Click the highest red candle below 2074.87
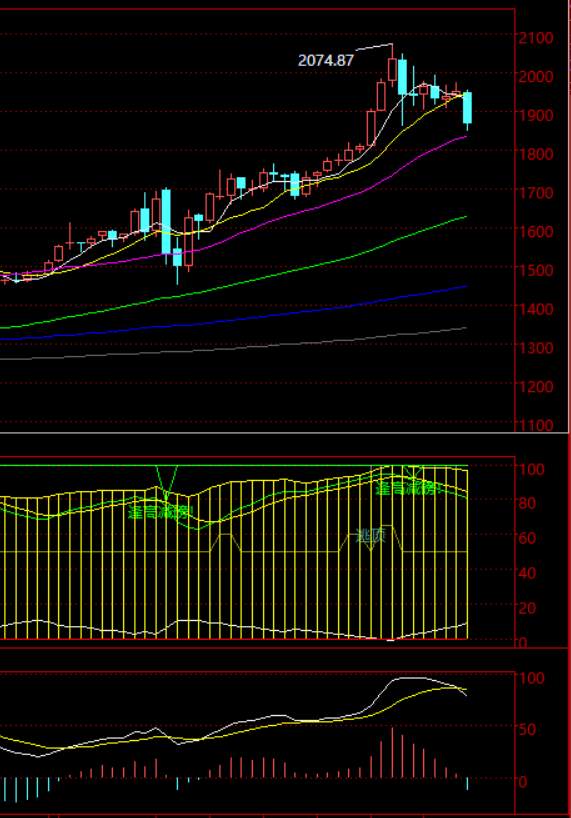This screenshot has height=818, width=571. coord(393,69)
